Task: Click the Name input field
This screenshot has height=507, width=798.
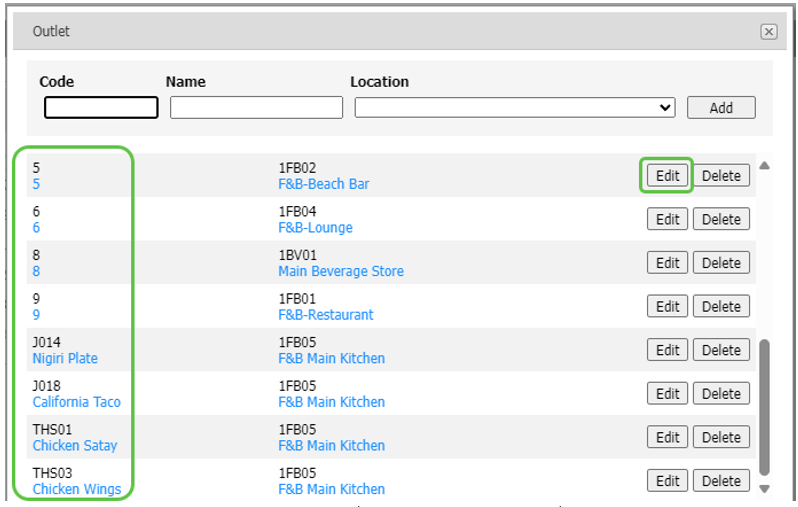Action: pyautogui.click(x=256, y=108)
